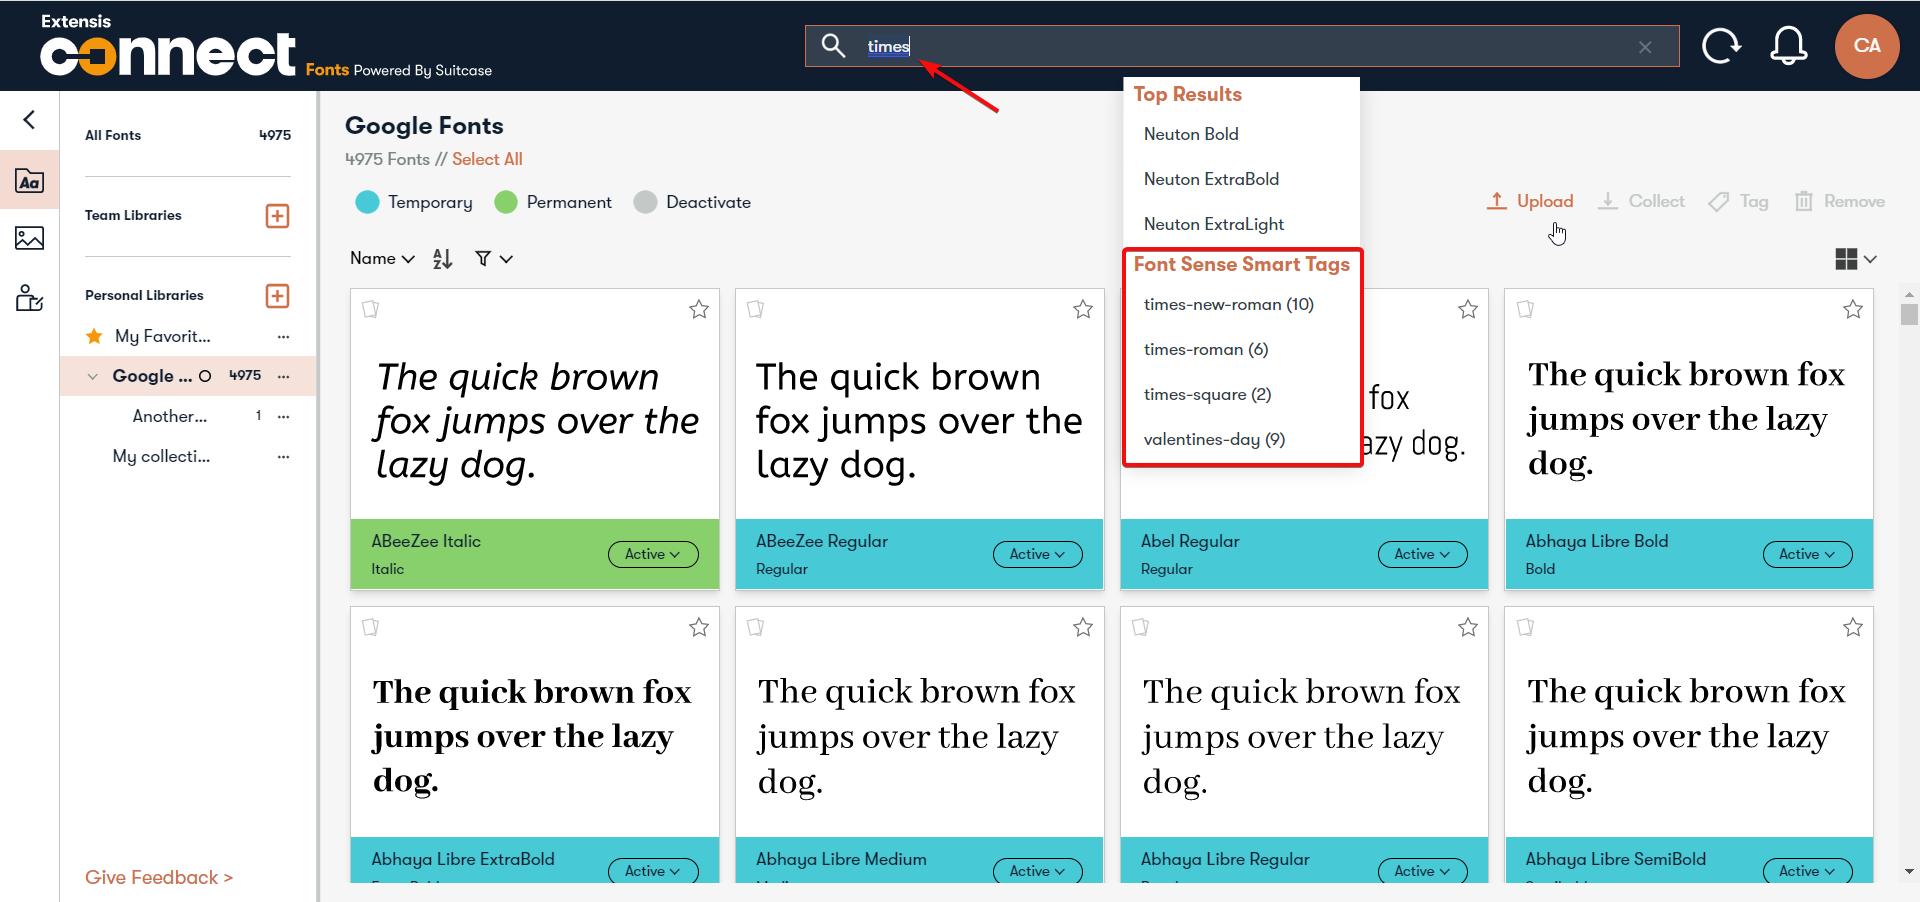Select the Abhaya Libre Bold card checkbox
Image resolution: width=1920 pixels, height=902 pixels.
[x=1525, y=309]
